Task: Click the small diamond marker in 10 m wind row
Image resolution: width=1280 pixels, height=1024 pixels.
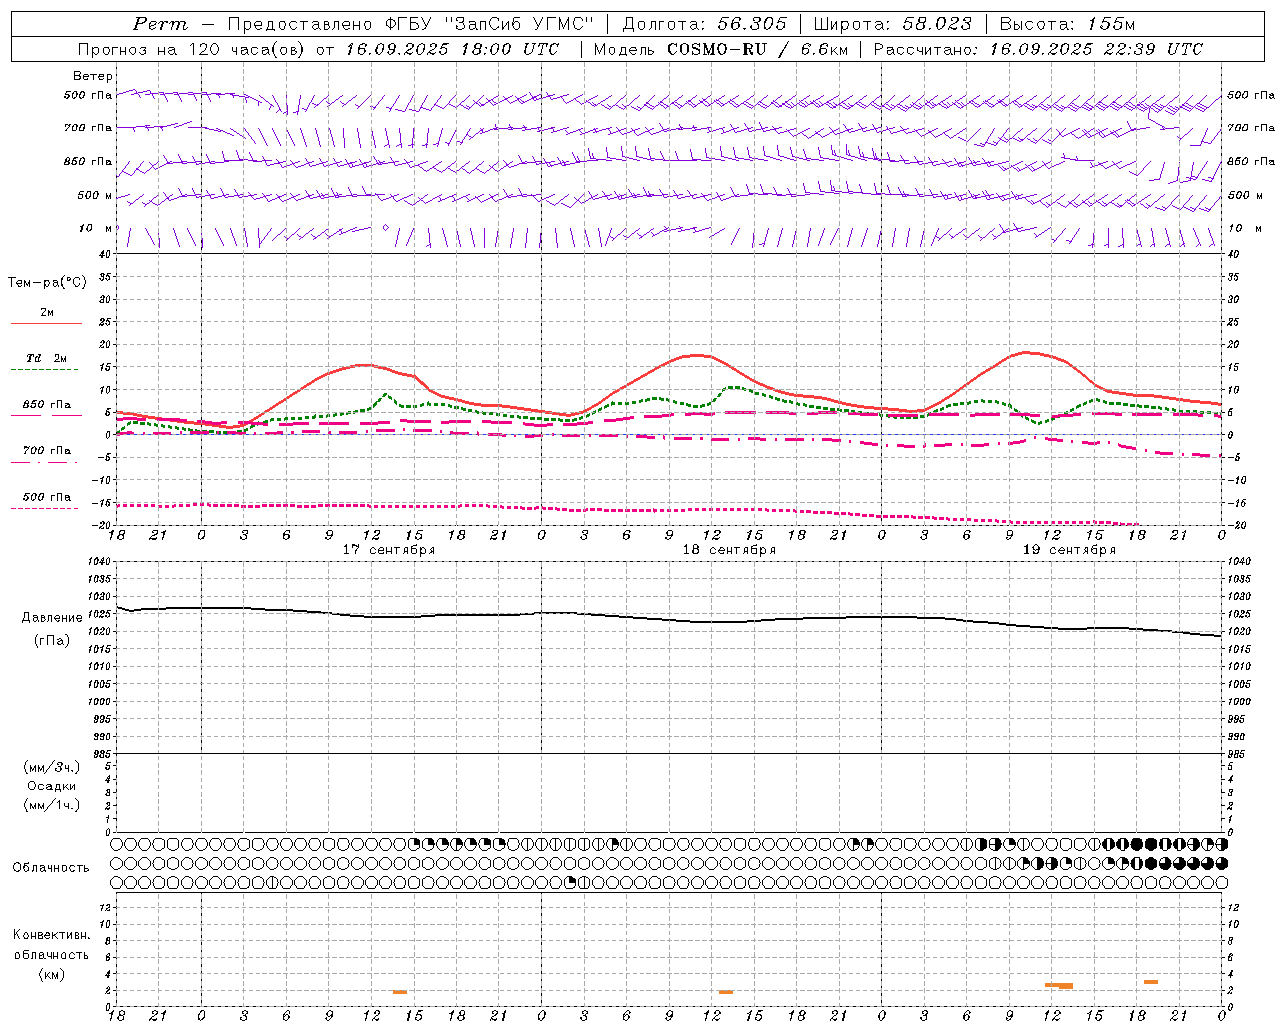Action: [x=386, y=227]
